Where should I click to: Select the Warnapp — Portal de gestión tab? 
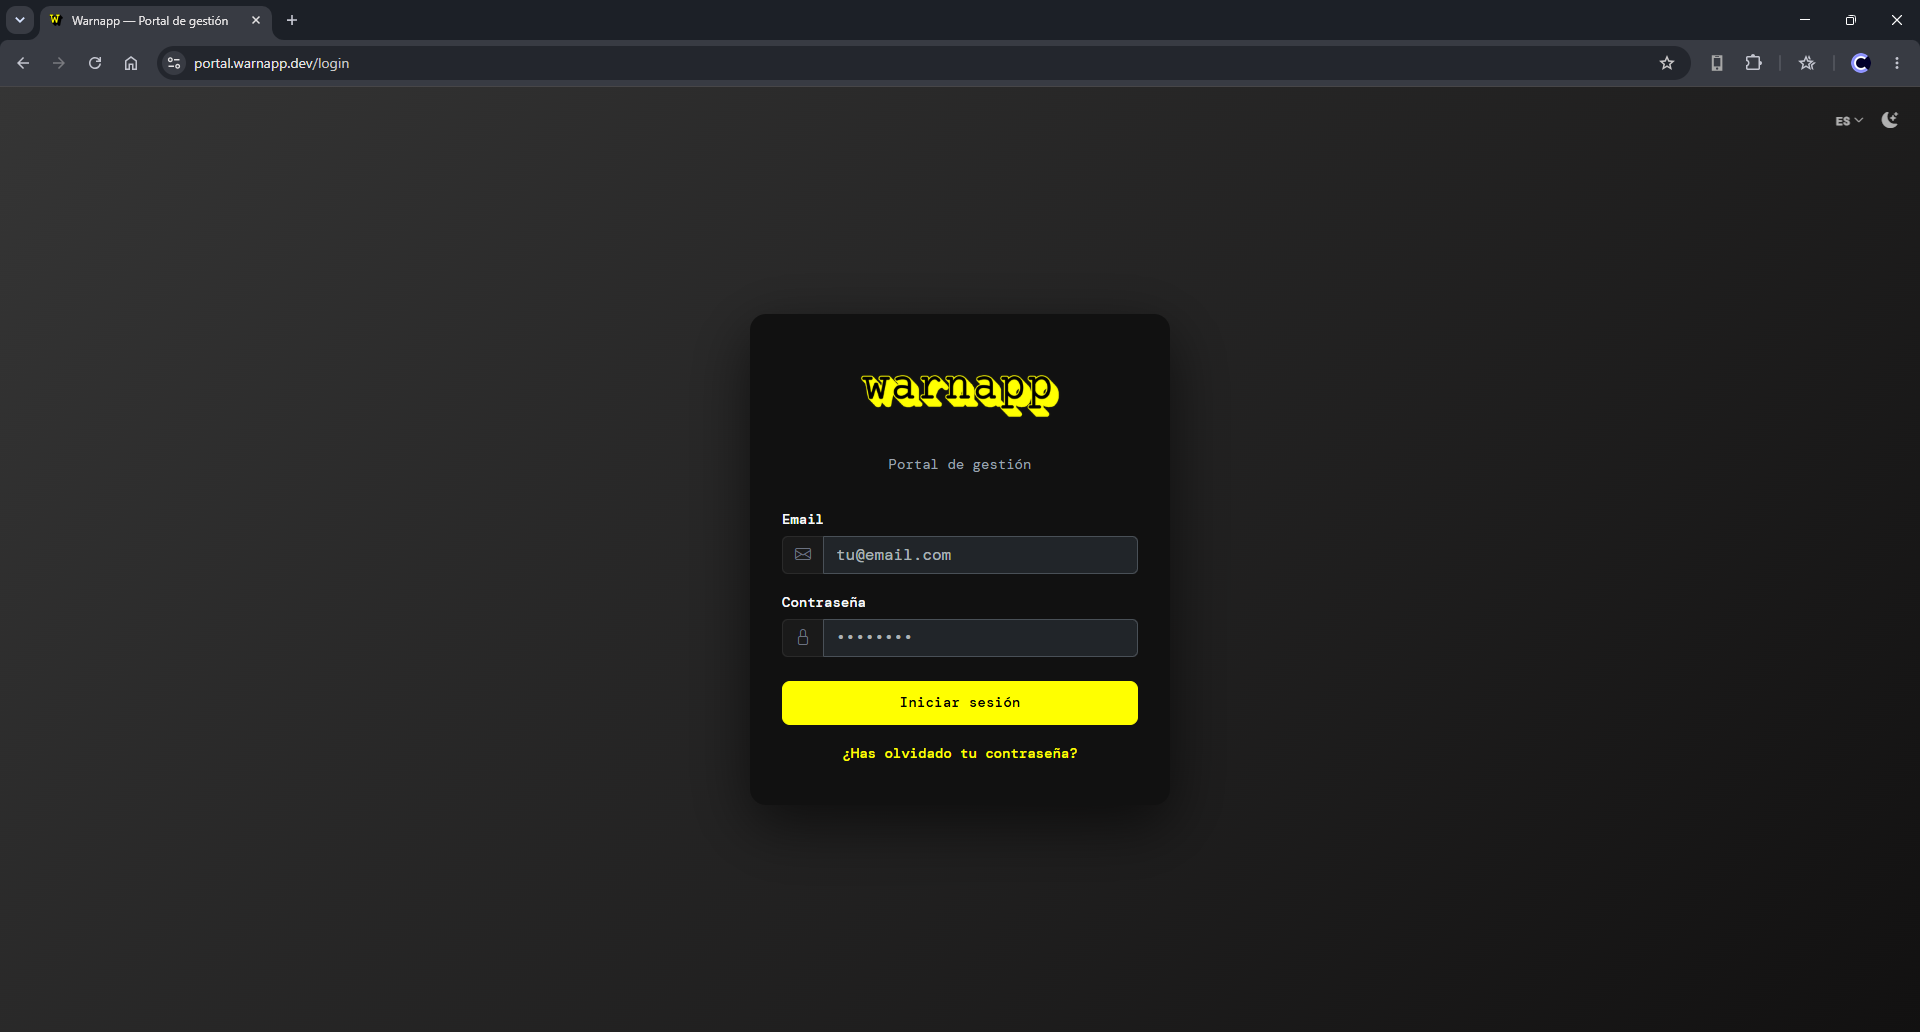[x=155, y=20]
